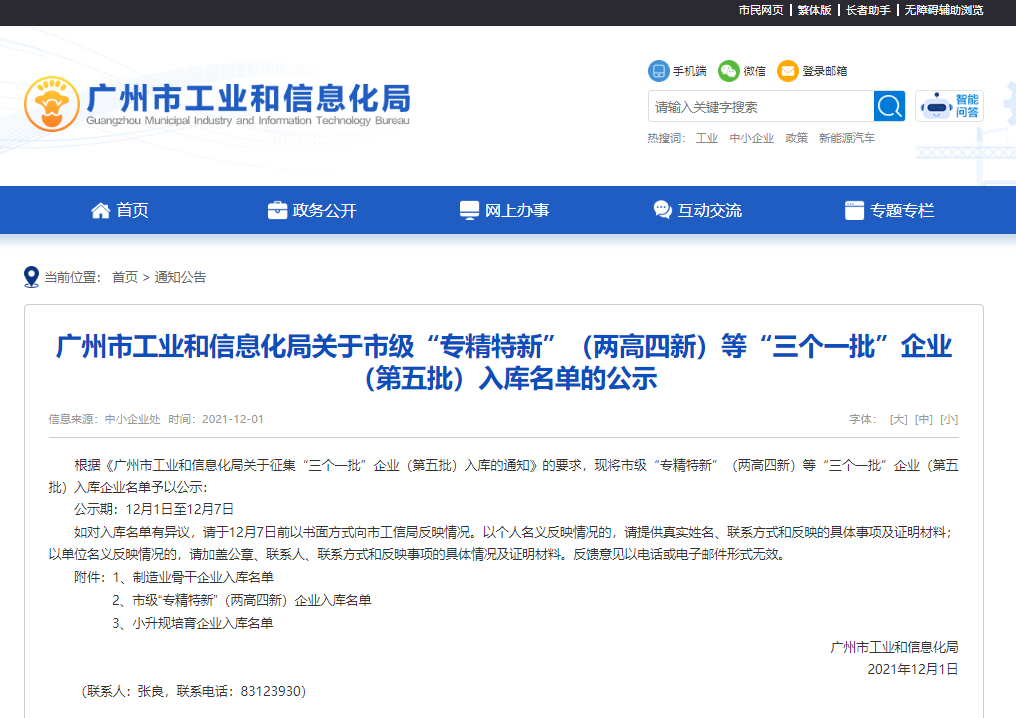This screenshot has height=718, width=1016.
Task: Switch to 繁体版 traditional Chinese
Action: coord(814,10)
